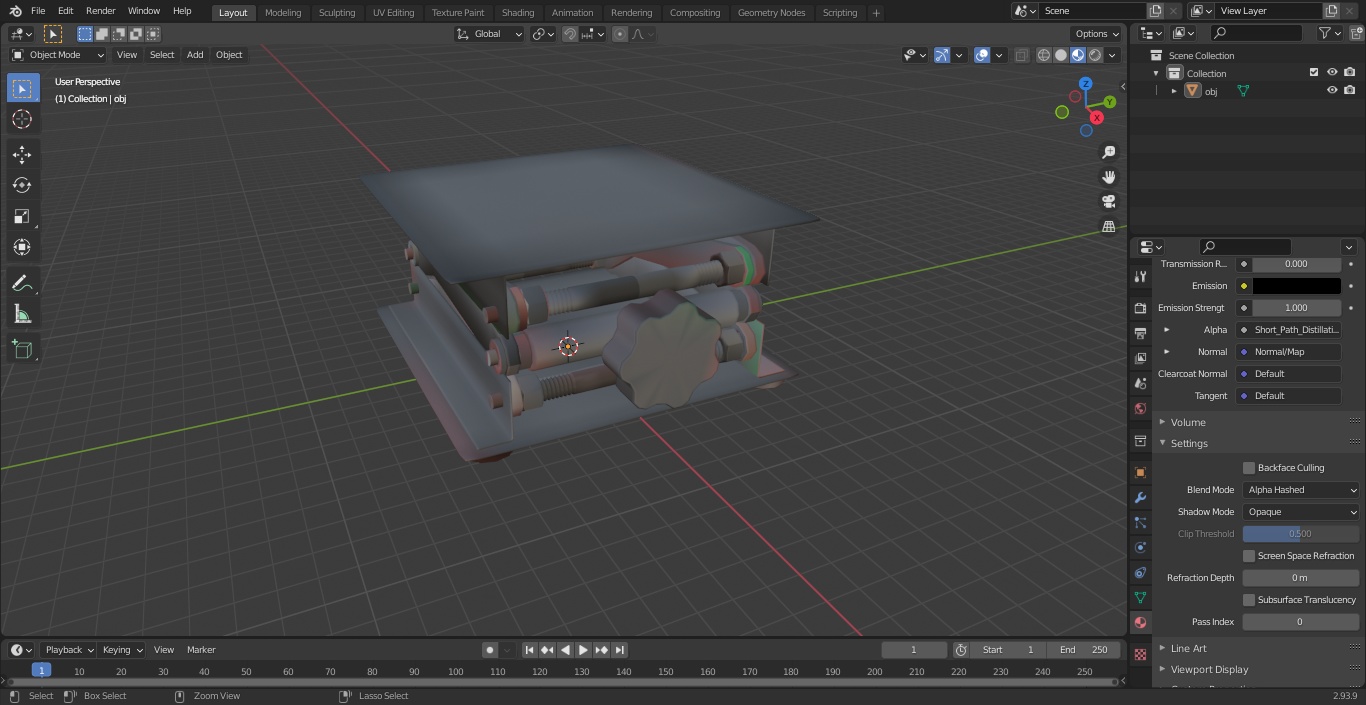Screen dimensions: 1366x705
Task: Open the World properties tab
Action: [1140, 408]
